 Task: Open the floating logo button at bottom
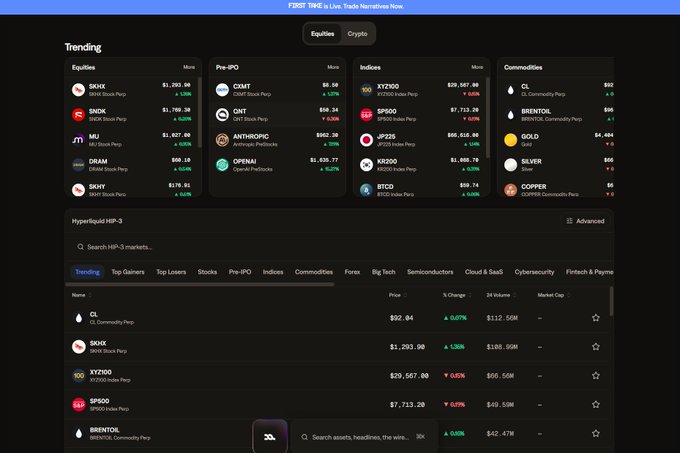coord(270,437)
